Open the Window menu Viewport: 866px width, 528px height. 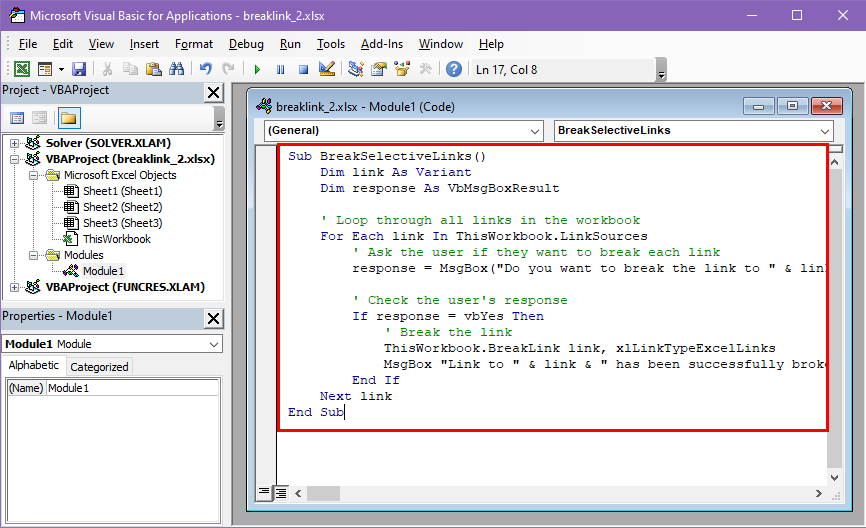441,44
